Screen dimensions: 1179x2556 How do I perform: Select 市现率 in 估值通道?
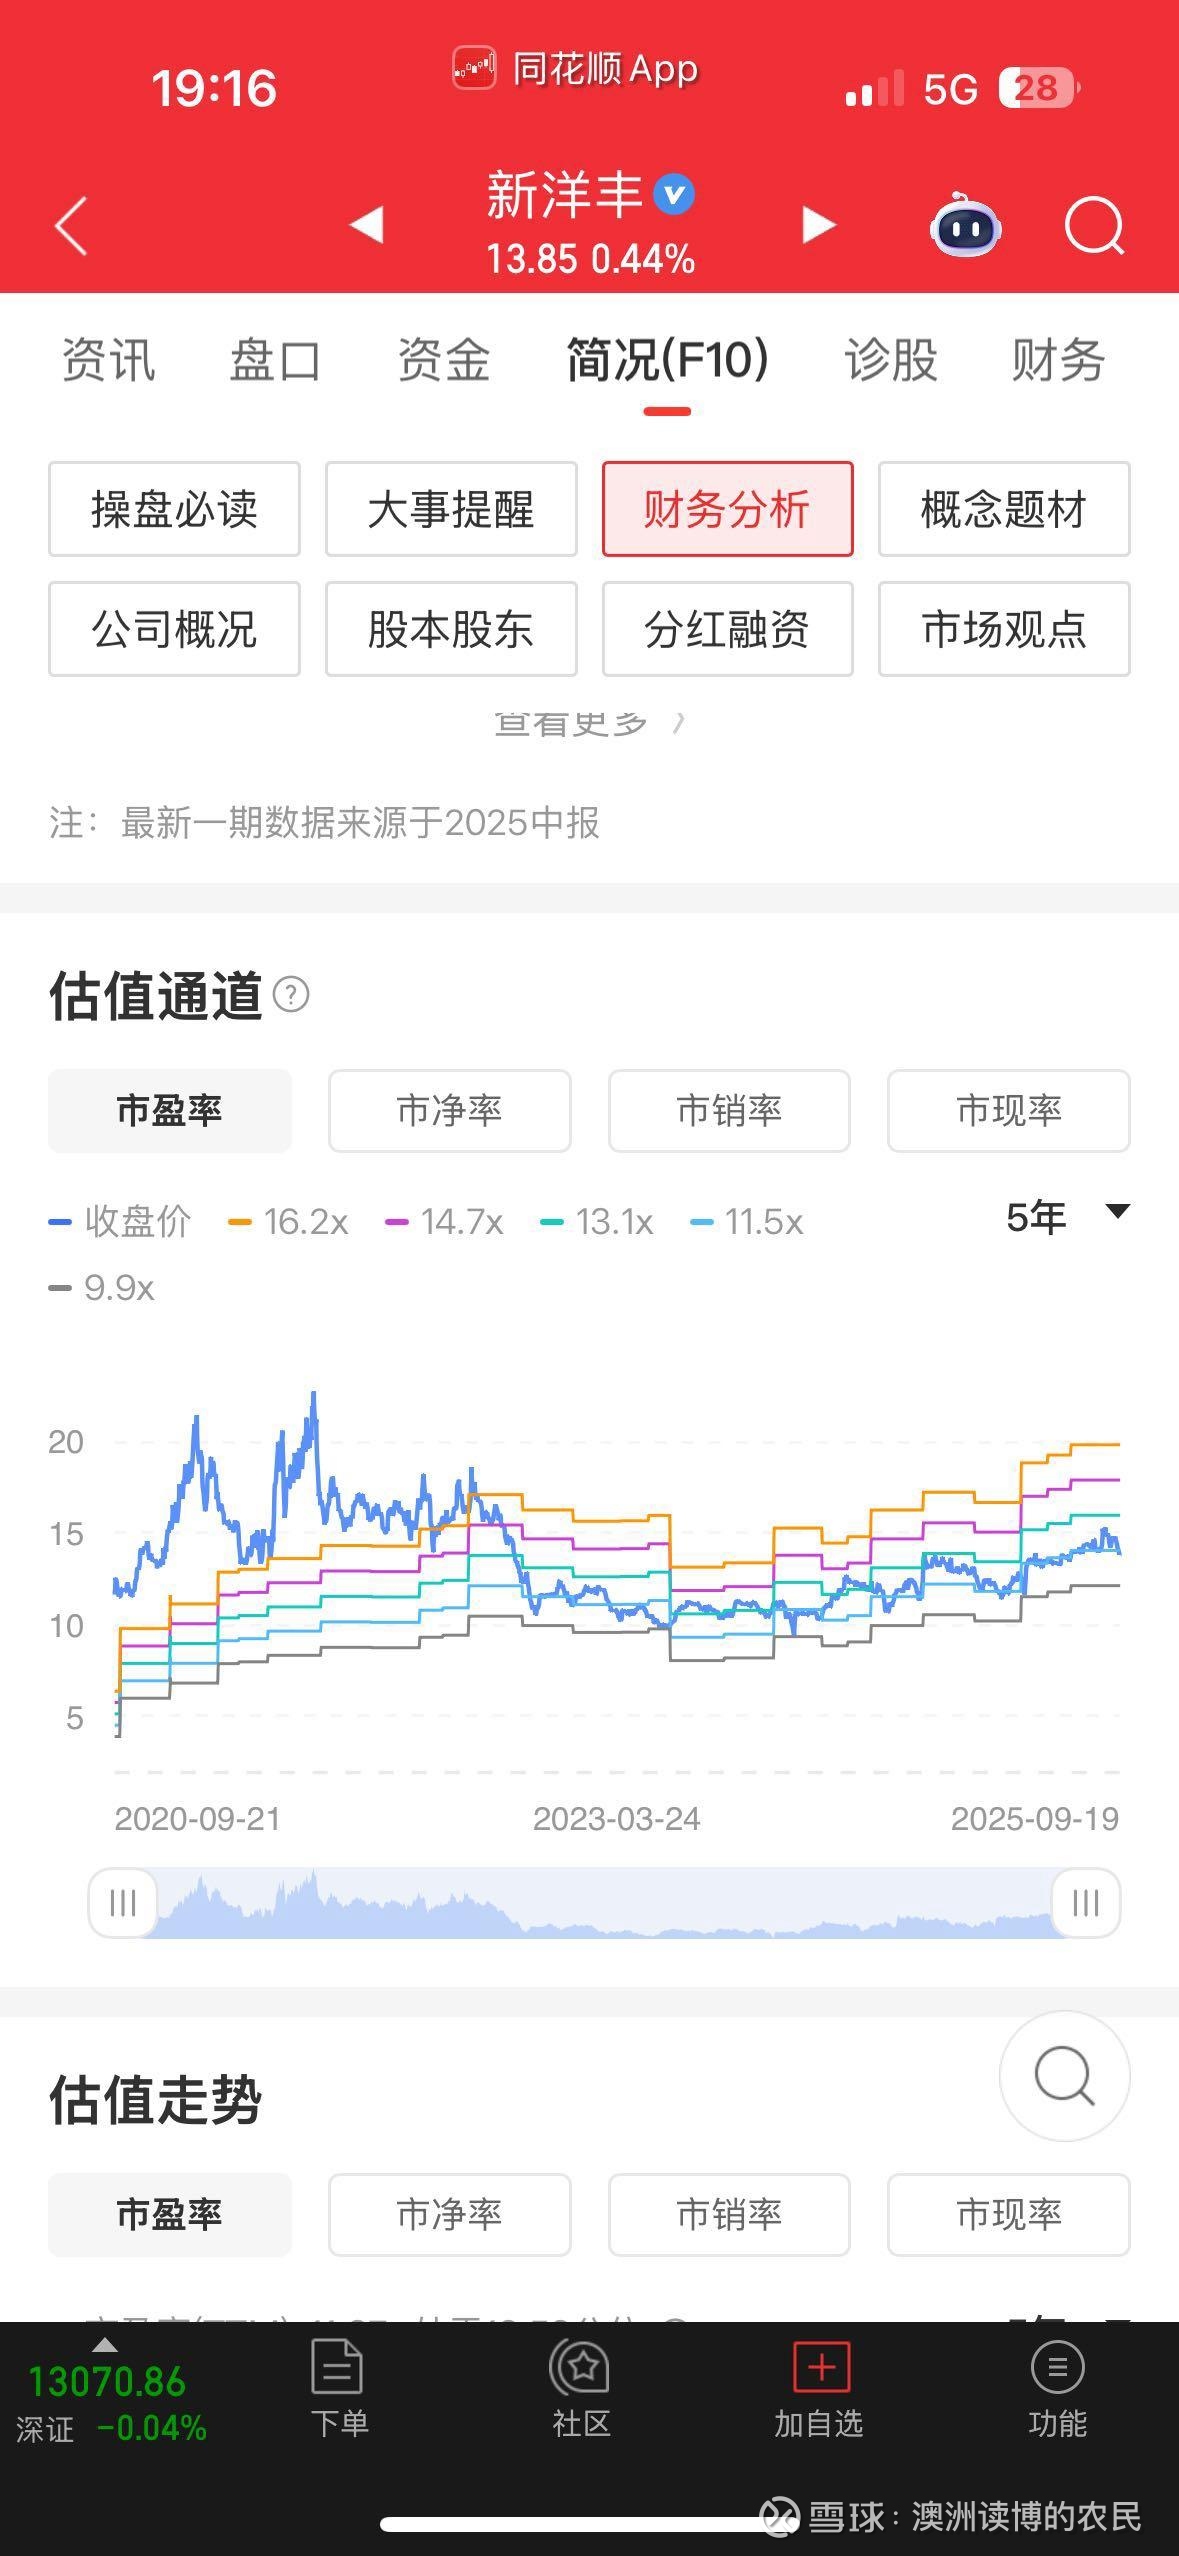1009,1111
